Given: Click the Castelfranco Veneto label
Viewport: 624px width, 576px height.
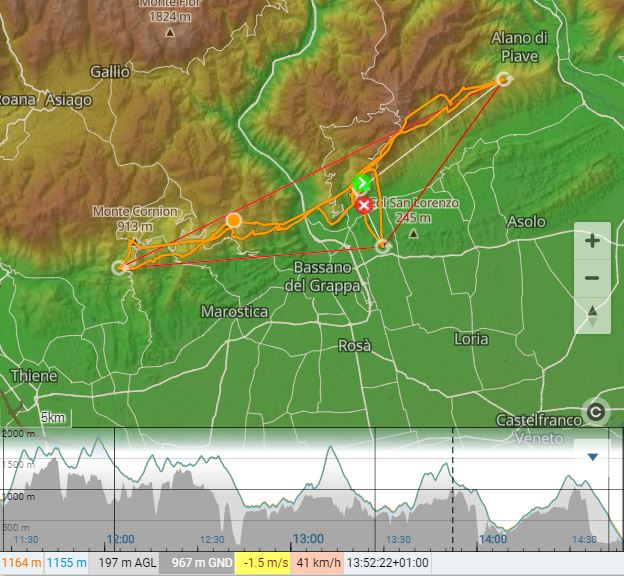Looking at the screenshot, I should tap(538, 429).
